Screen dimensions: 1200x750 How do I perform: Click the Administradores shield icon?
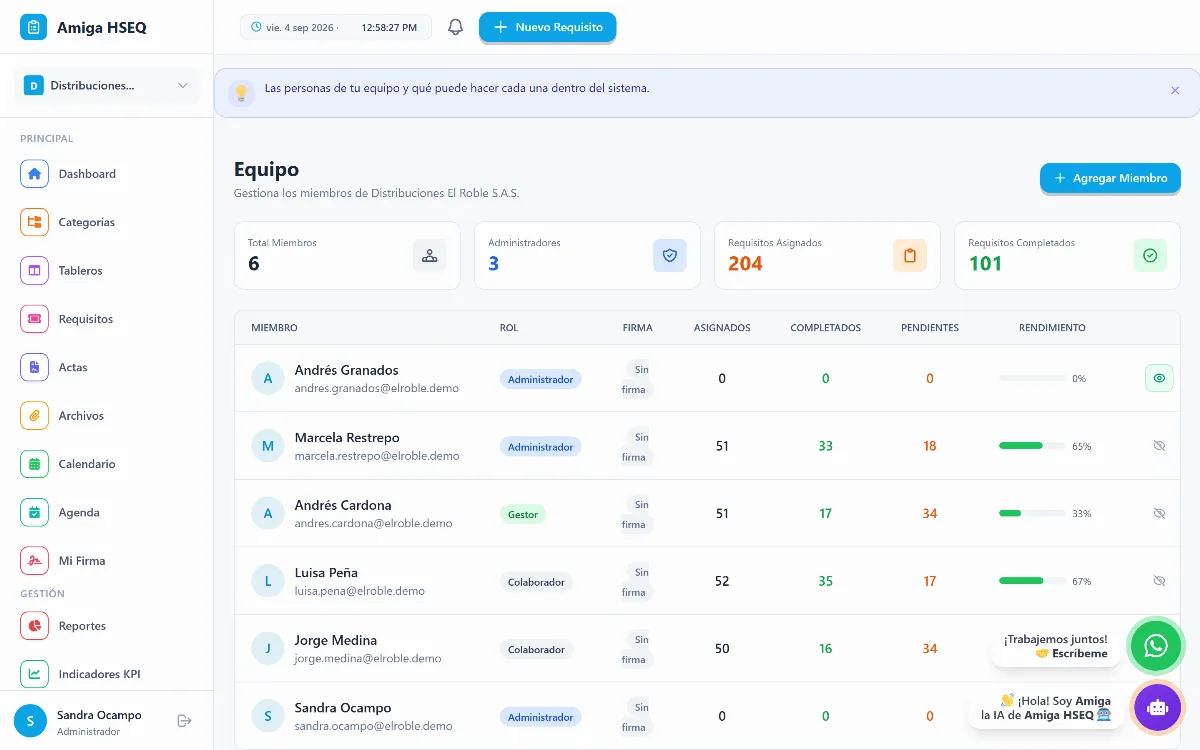pyautogui.click(x=670, y=255)
